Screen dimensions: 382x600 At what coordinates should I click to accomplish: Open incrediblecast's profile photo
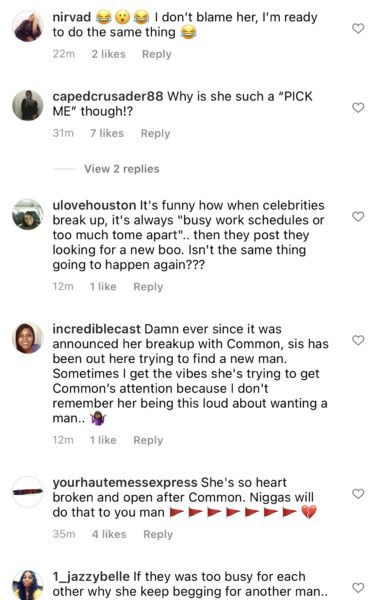point(28,338)
